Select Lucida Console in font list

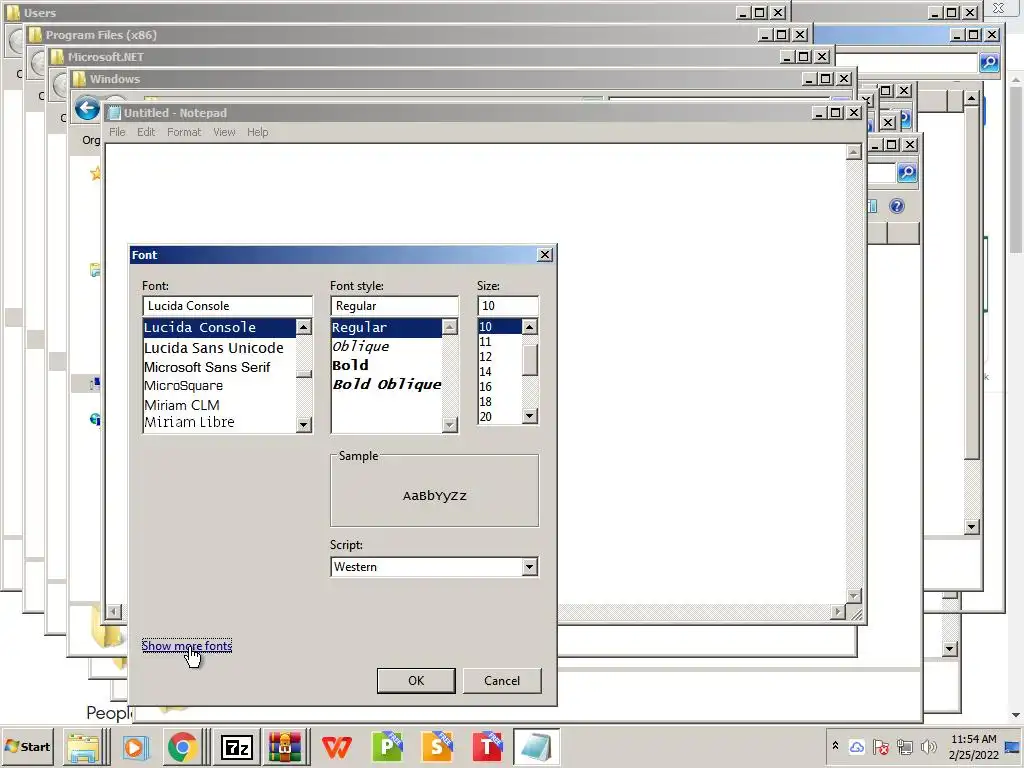pos(219,328)
